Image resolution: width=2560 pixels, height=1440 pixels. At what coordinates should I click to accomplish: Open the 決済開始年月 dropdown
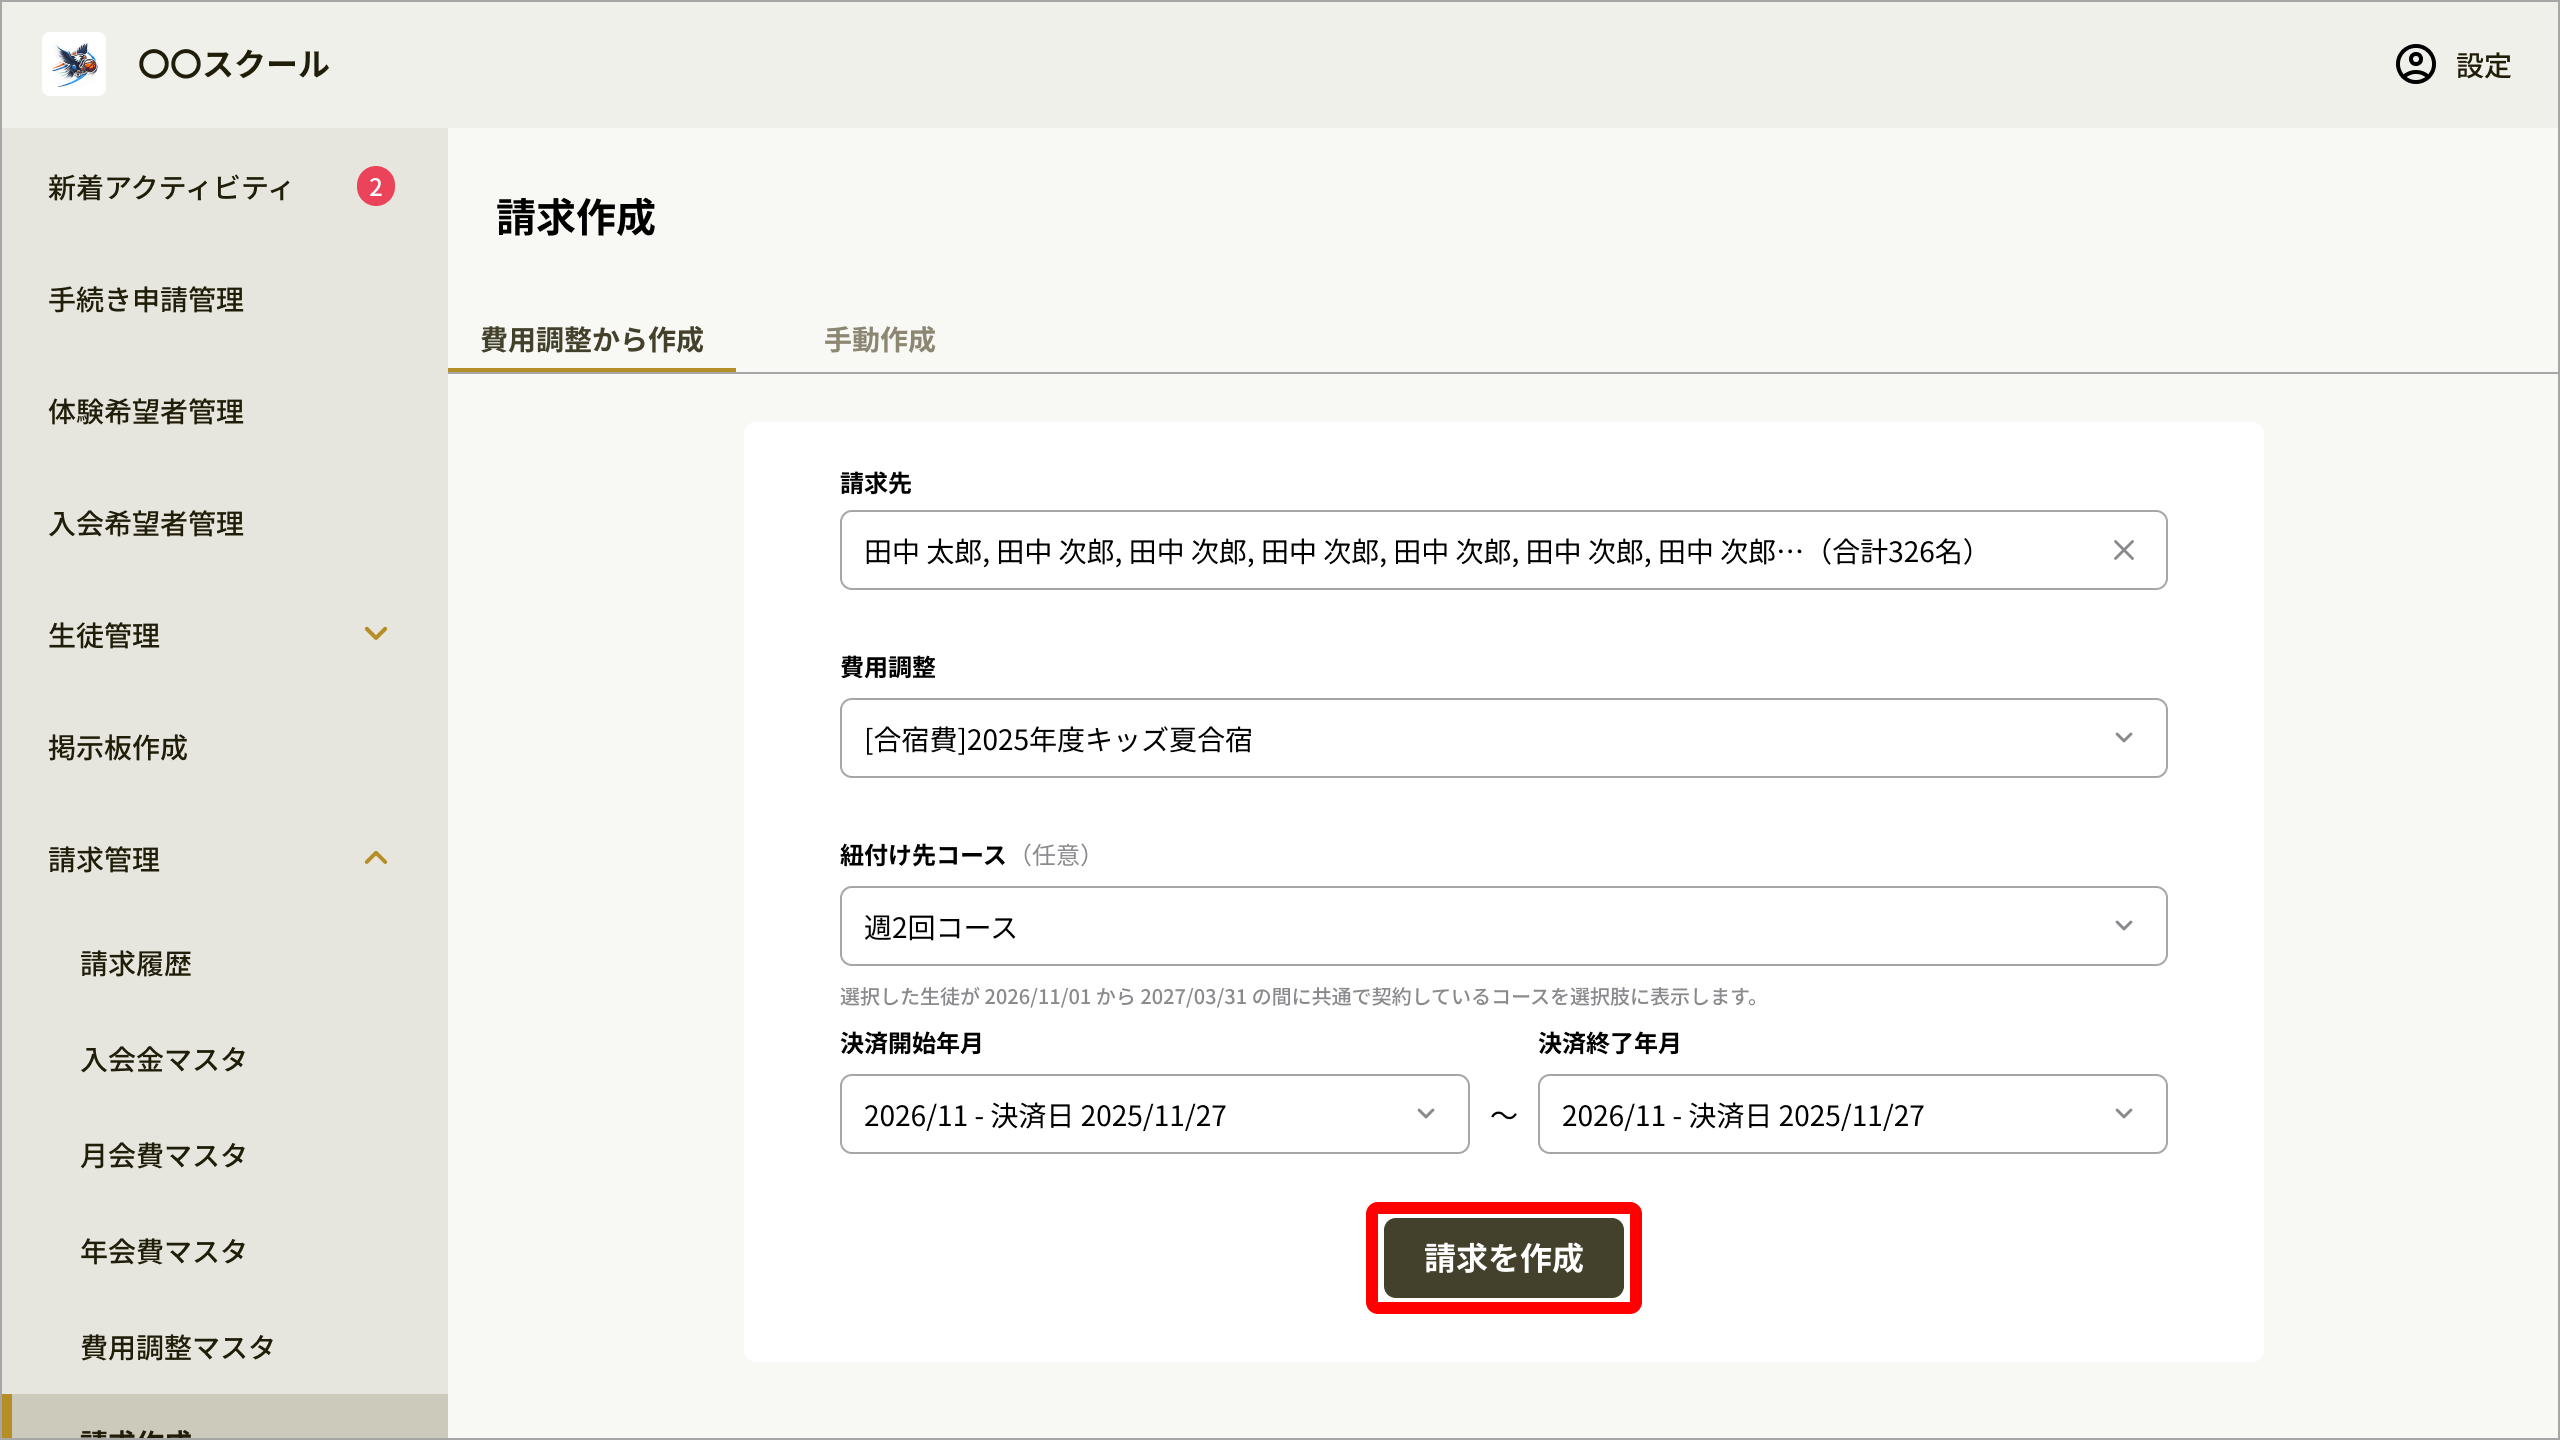click(1154, 1114)
